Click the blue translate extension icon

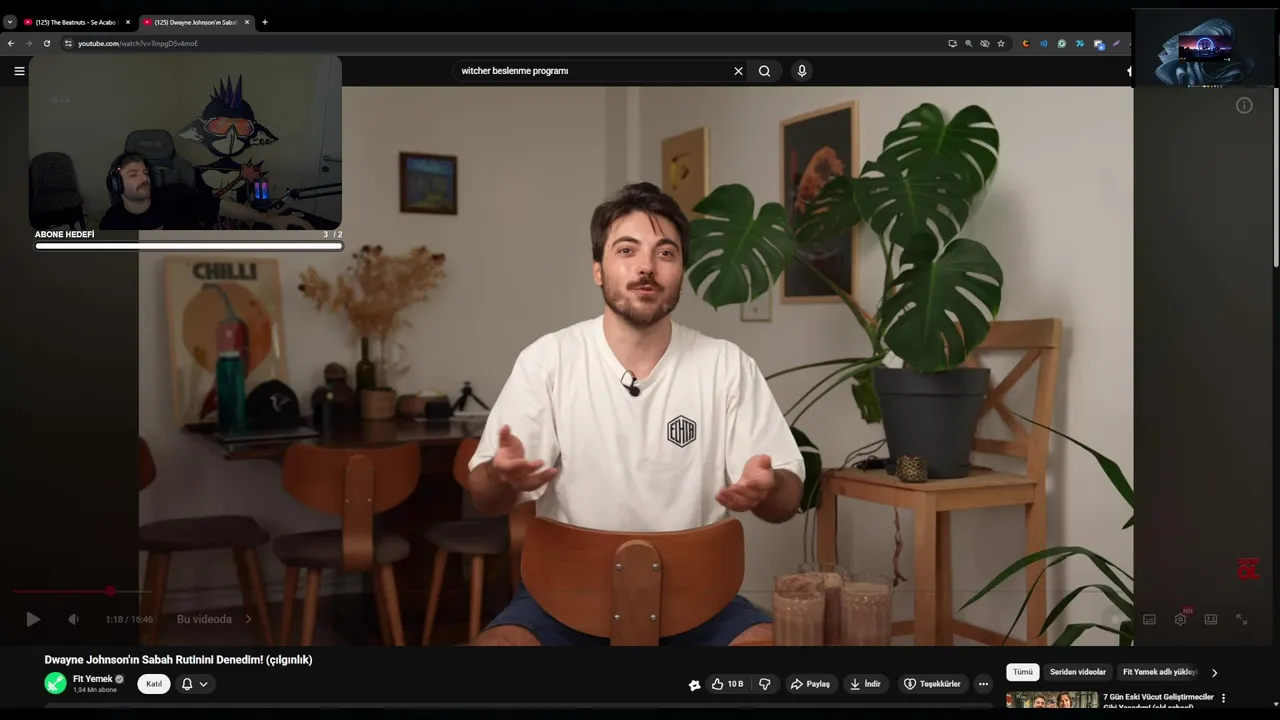1098,44
